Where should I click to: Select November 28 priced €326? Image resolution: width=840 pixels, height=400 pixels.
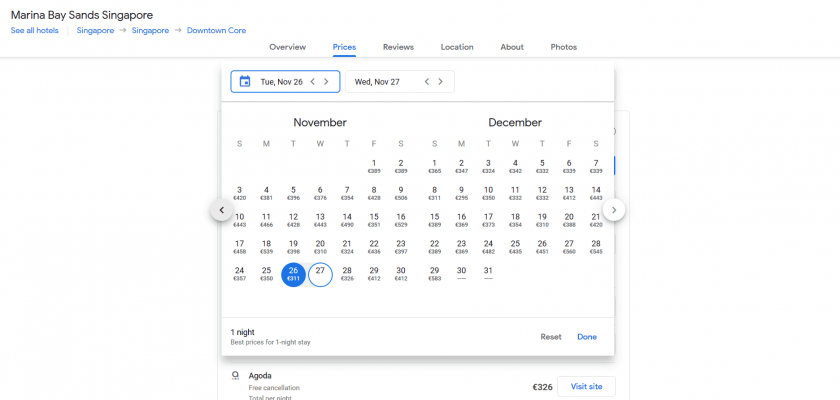click(347, 274)
